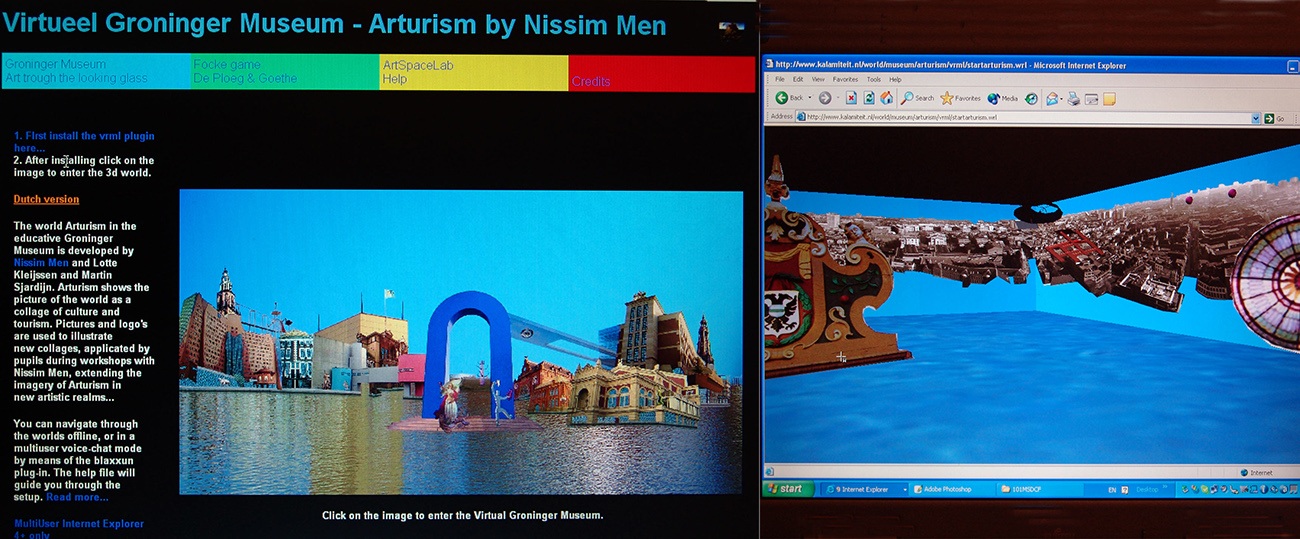The image size is (1300, 539).
Task: Open the Dutch version link
Action: (x=46, y=199)
